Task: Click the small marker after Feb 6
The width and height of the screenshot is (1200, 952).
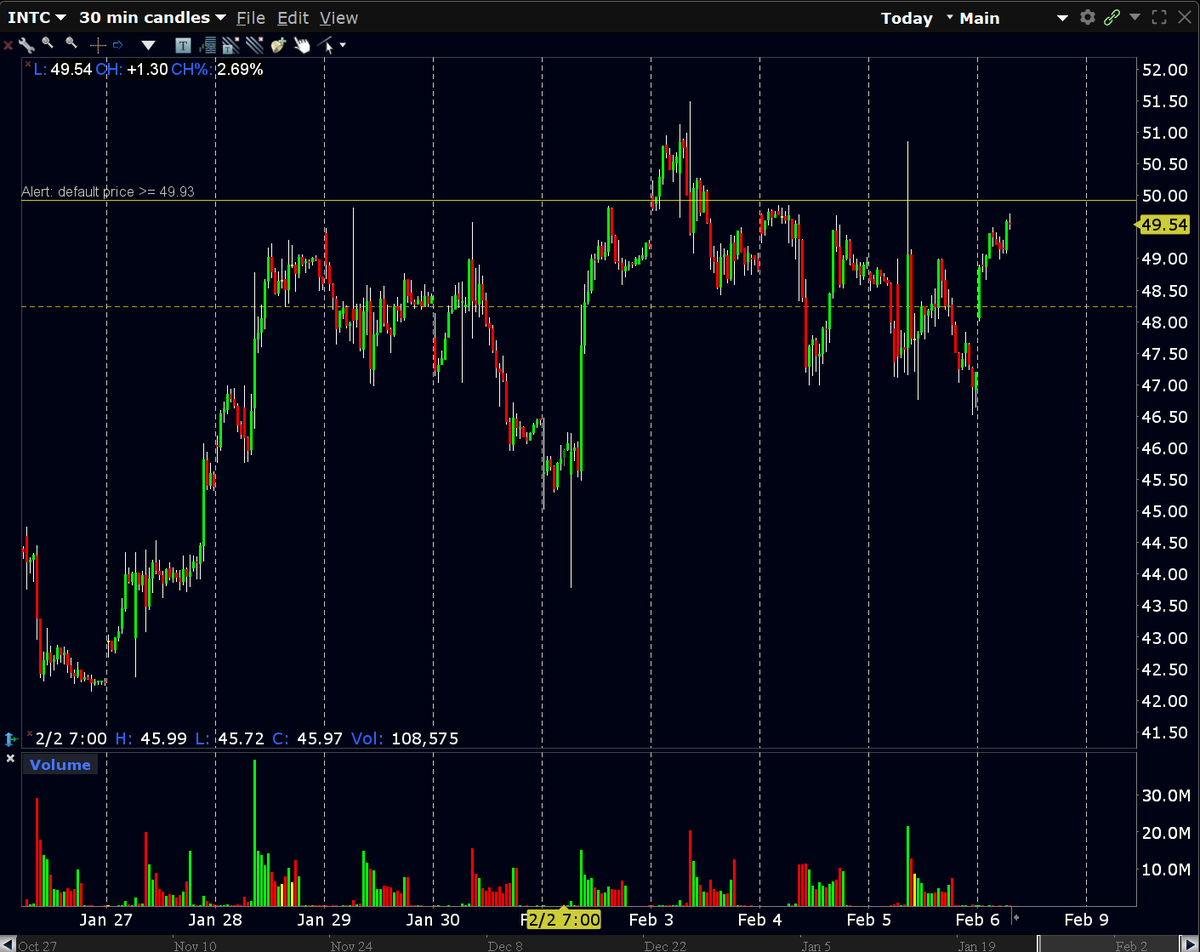Action: (1017, 917)
